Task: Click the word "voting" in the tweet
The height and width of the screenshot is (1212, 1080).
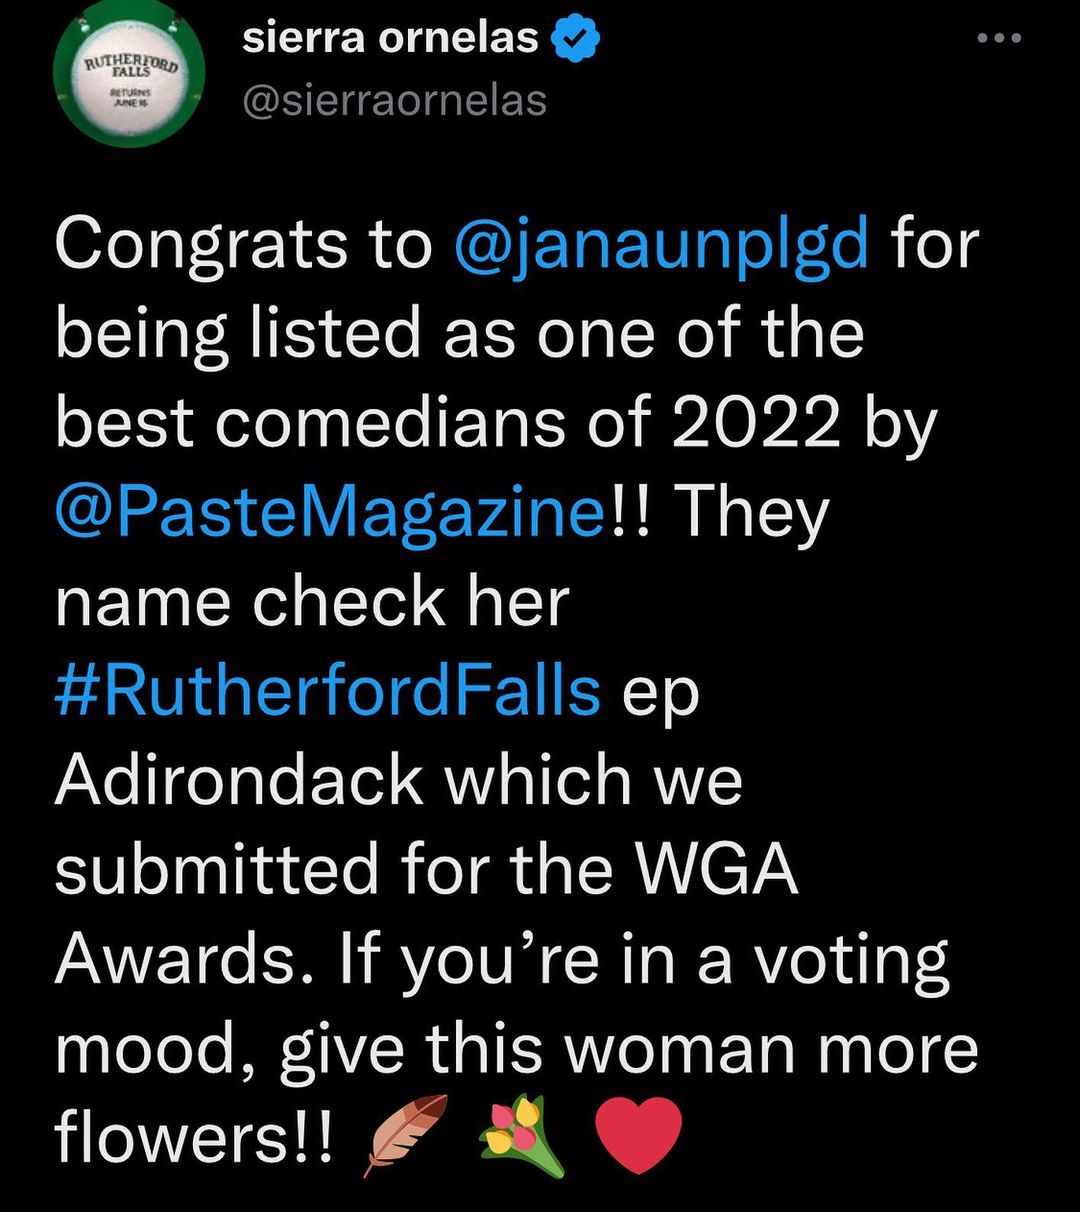Action: pyautogui.click(x=850, y=958)
